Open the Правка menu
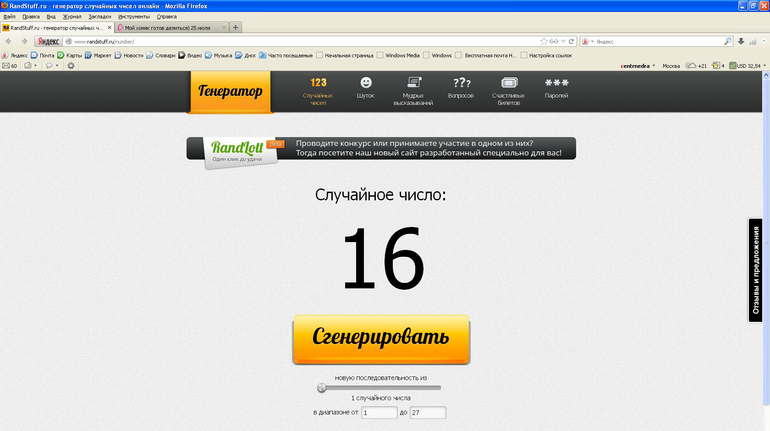 (x=31, y=17)
